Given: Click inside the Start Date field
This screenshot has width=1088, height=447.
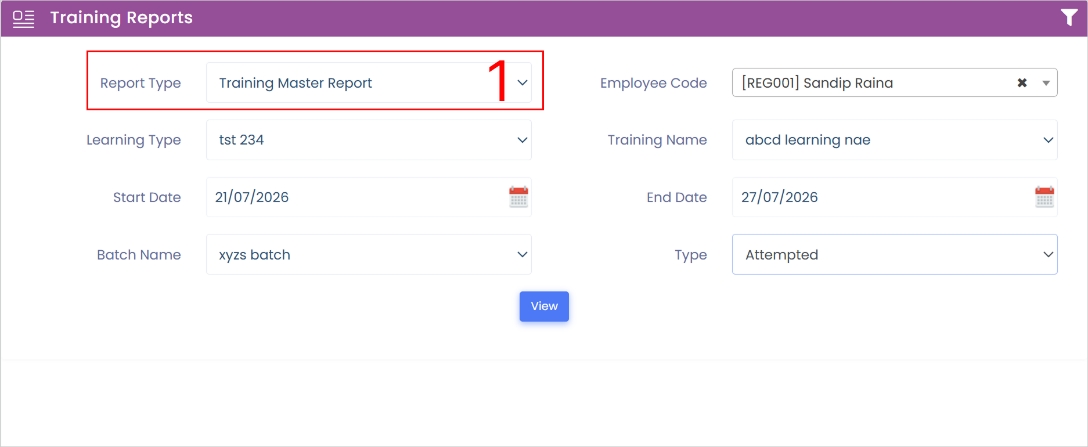Looking at the screenshot, I should point(357,197).
